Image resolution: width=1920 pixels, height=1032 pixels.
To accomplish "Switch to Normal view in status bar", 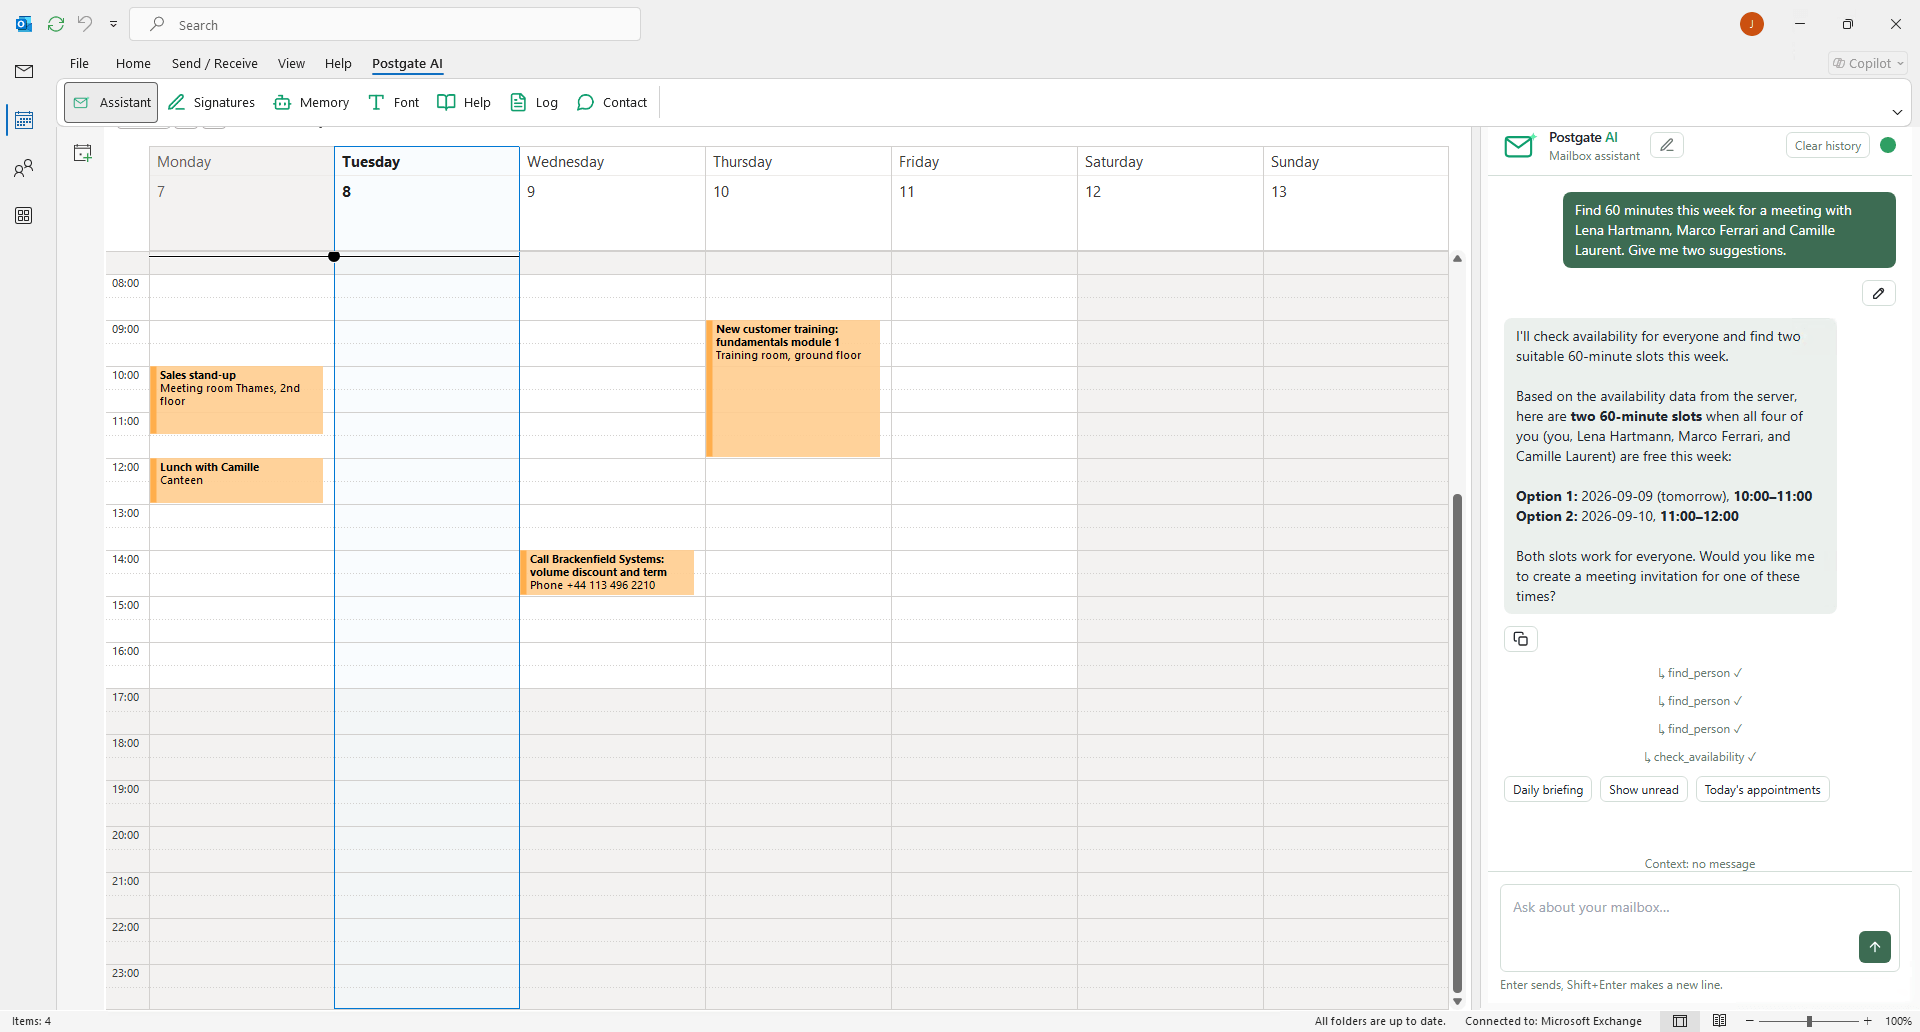I will tap(1680, 1021).
